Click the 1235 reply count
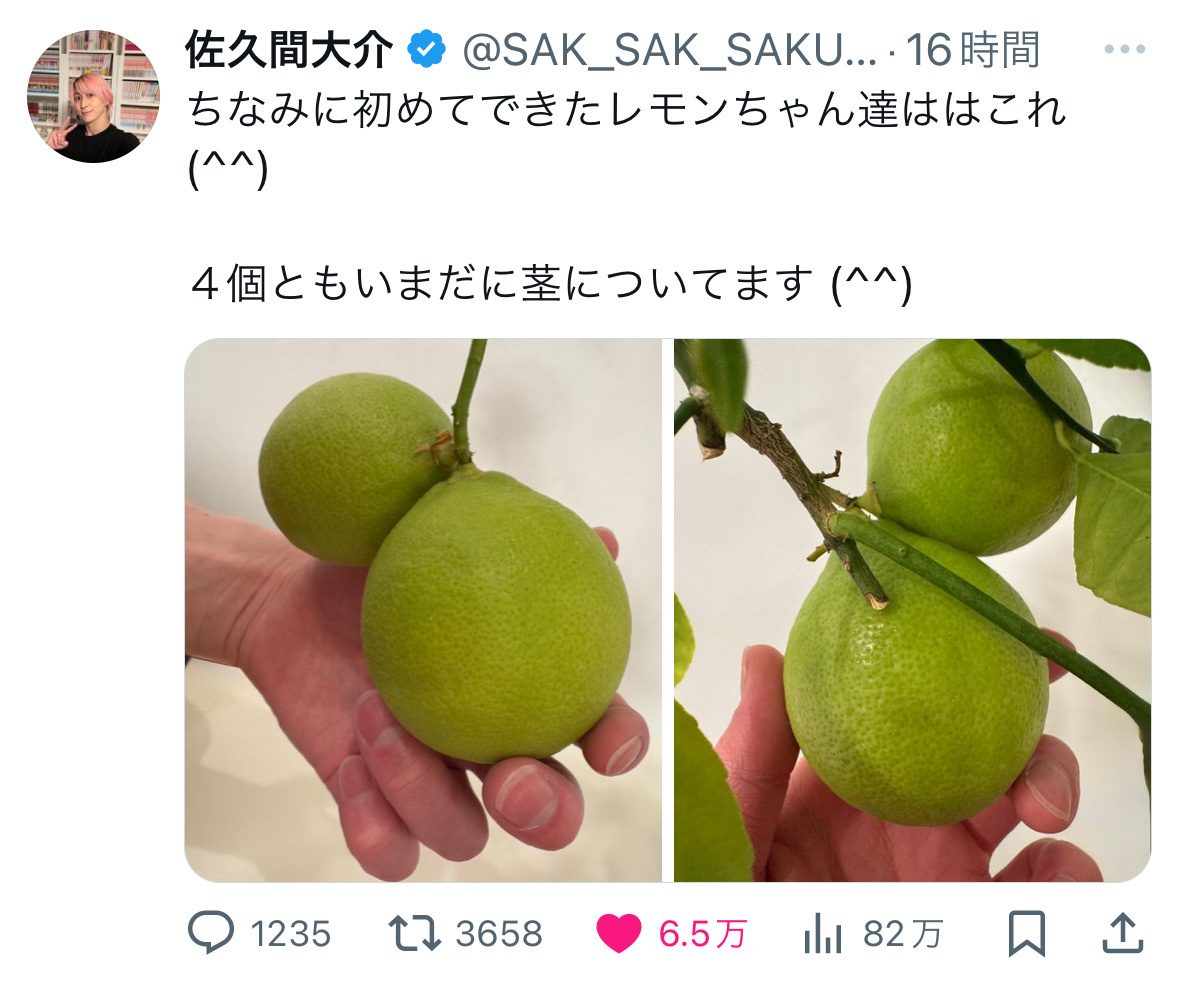 [290, 934]
